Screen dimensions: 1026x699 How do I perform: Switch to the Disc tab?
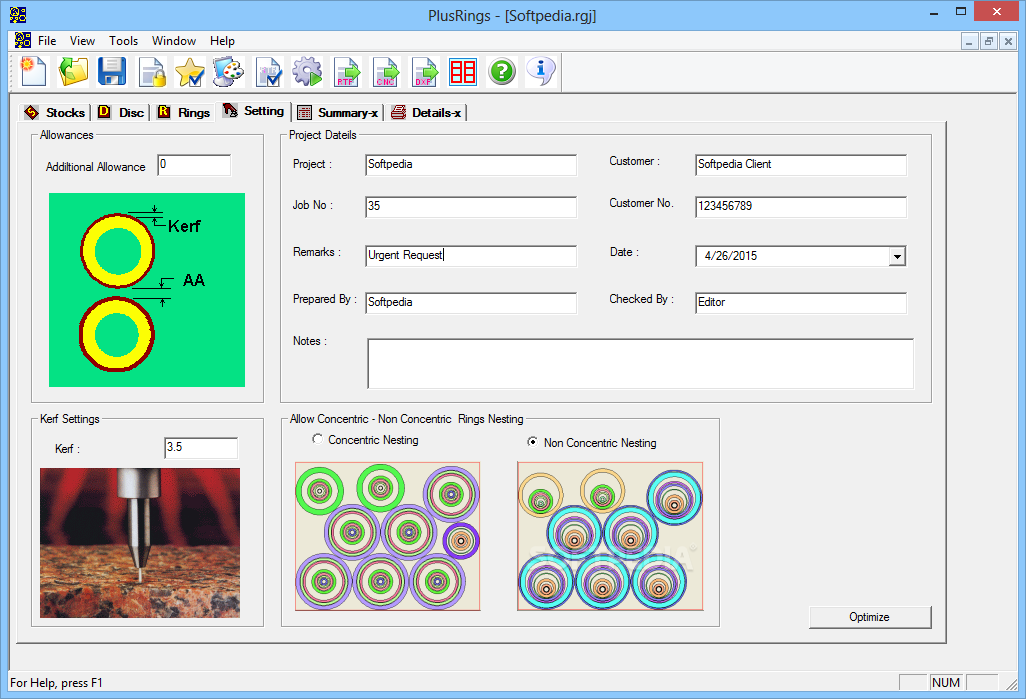click(121, 113)
